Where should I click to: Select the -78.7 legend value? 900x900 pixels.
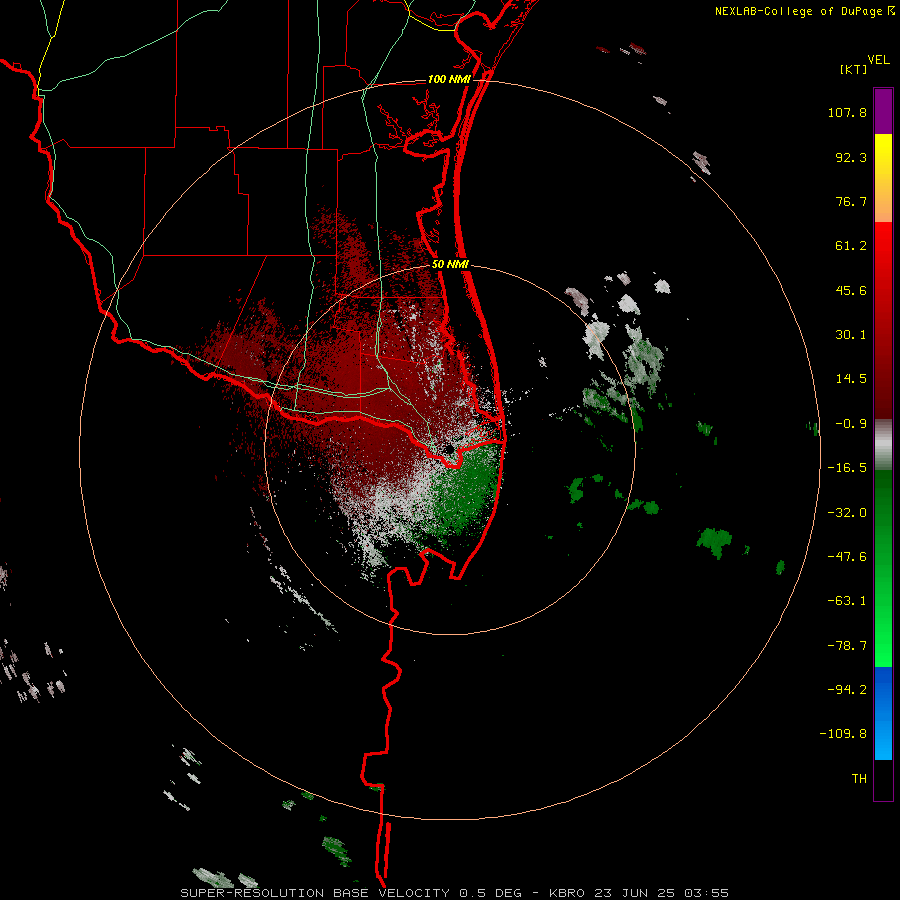tap(847, 646)
